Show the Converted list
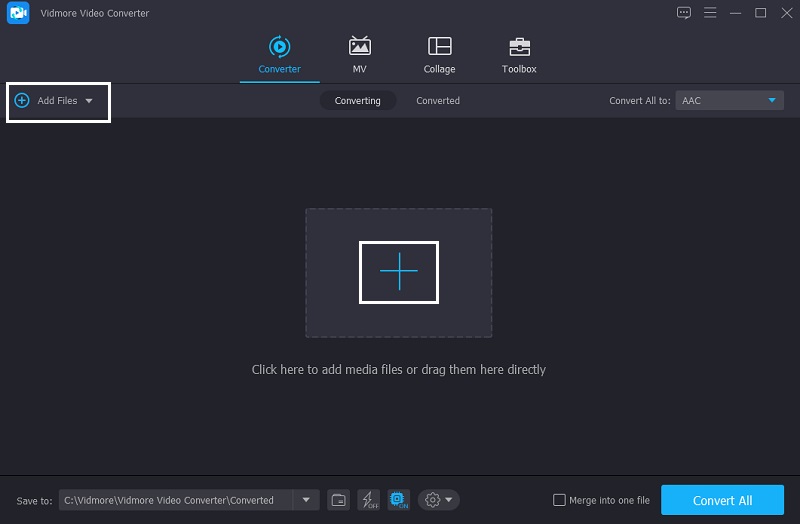The image size is (800, 524). (x=438, y=101)
